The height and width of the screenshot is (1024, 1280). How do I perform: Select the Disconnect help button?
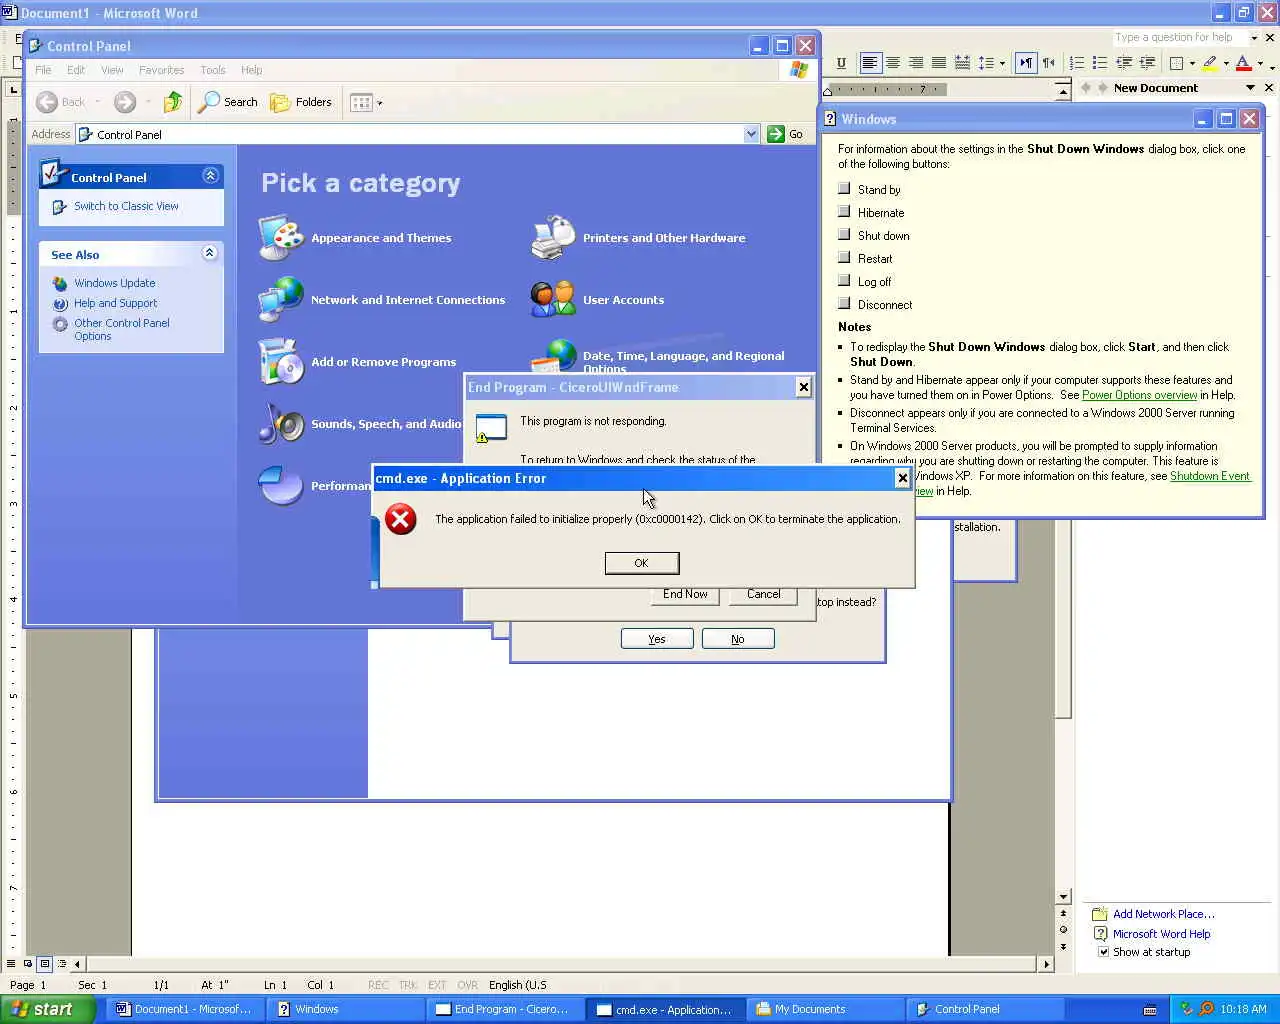[x=844, y=303]
